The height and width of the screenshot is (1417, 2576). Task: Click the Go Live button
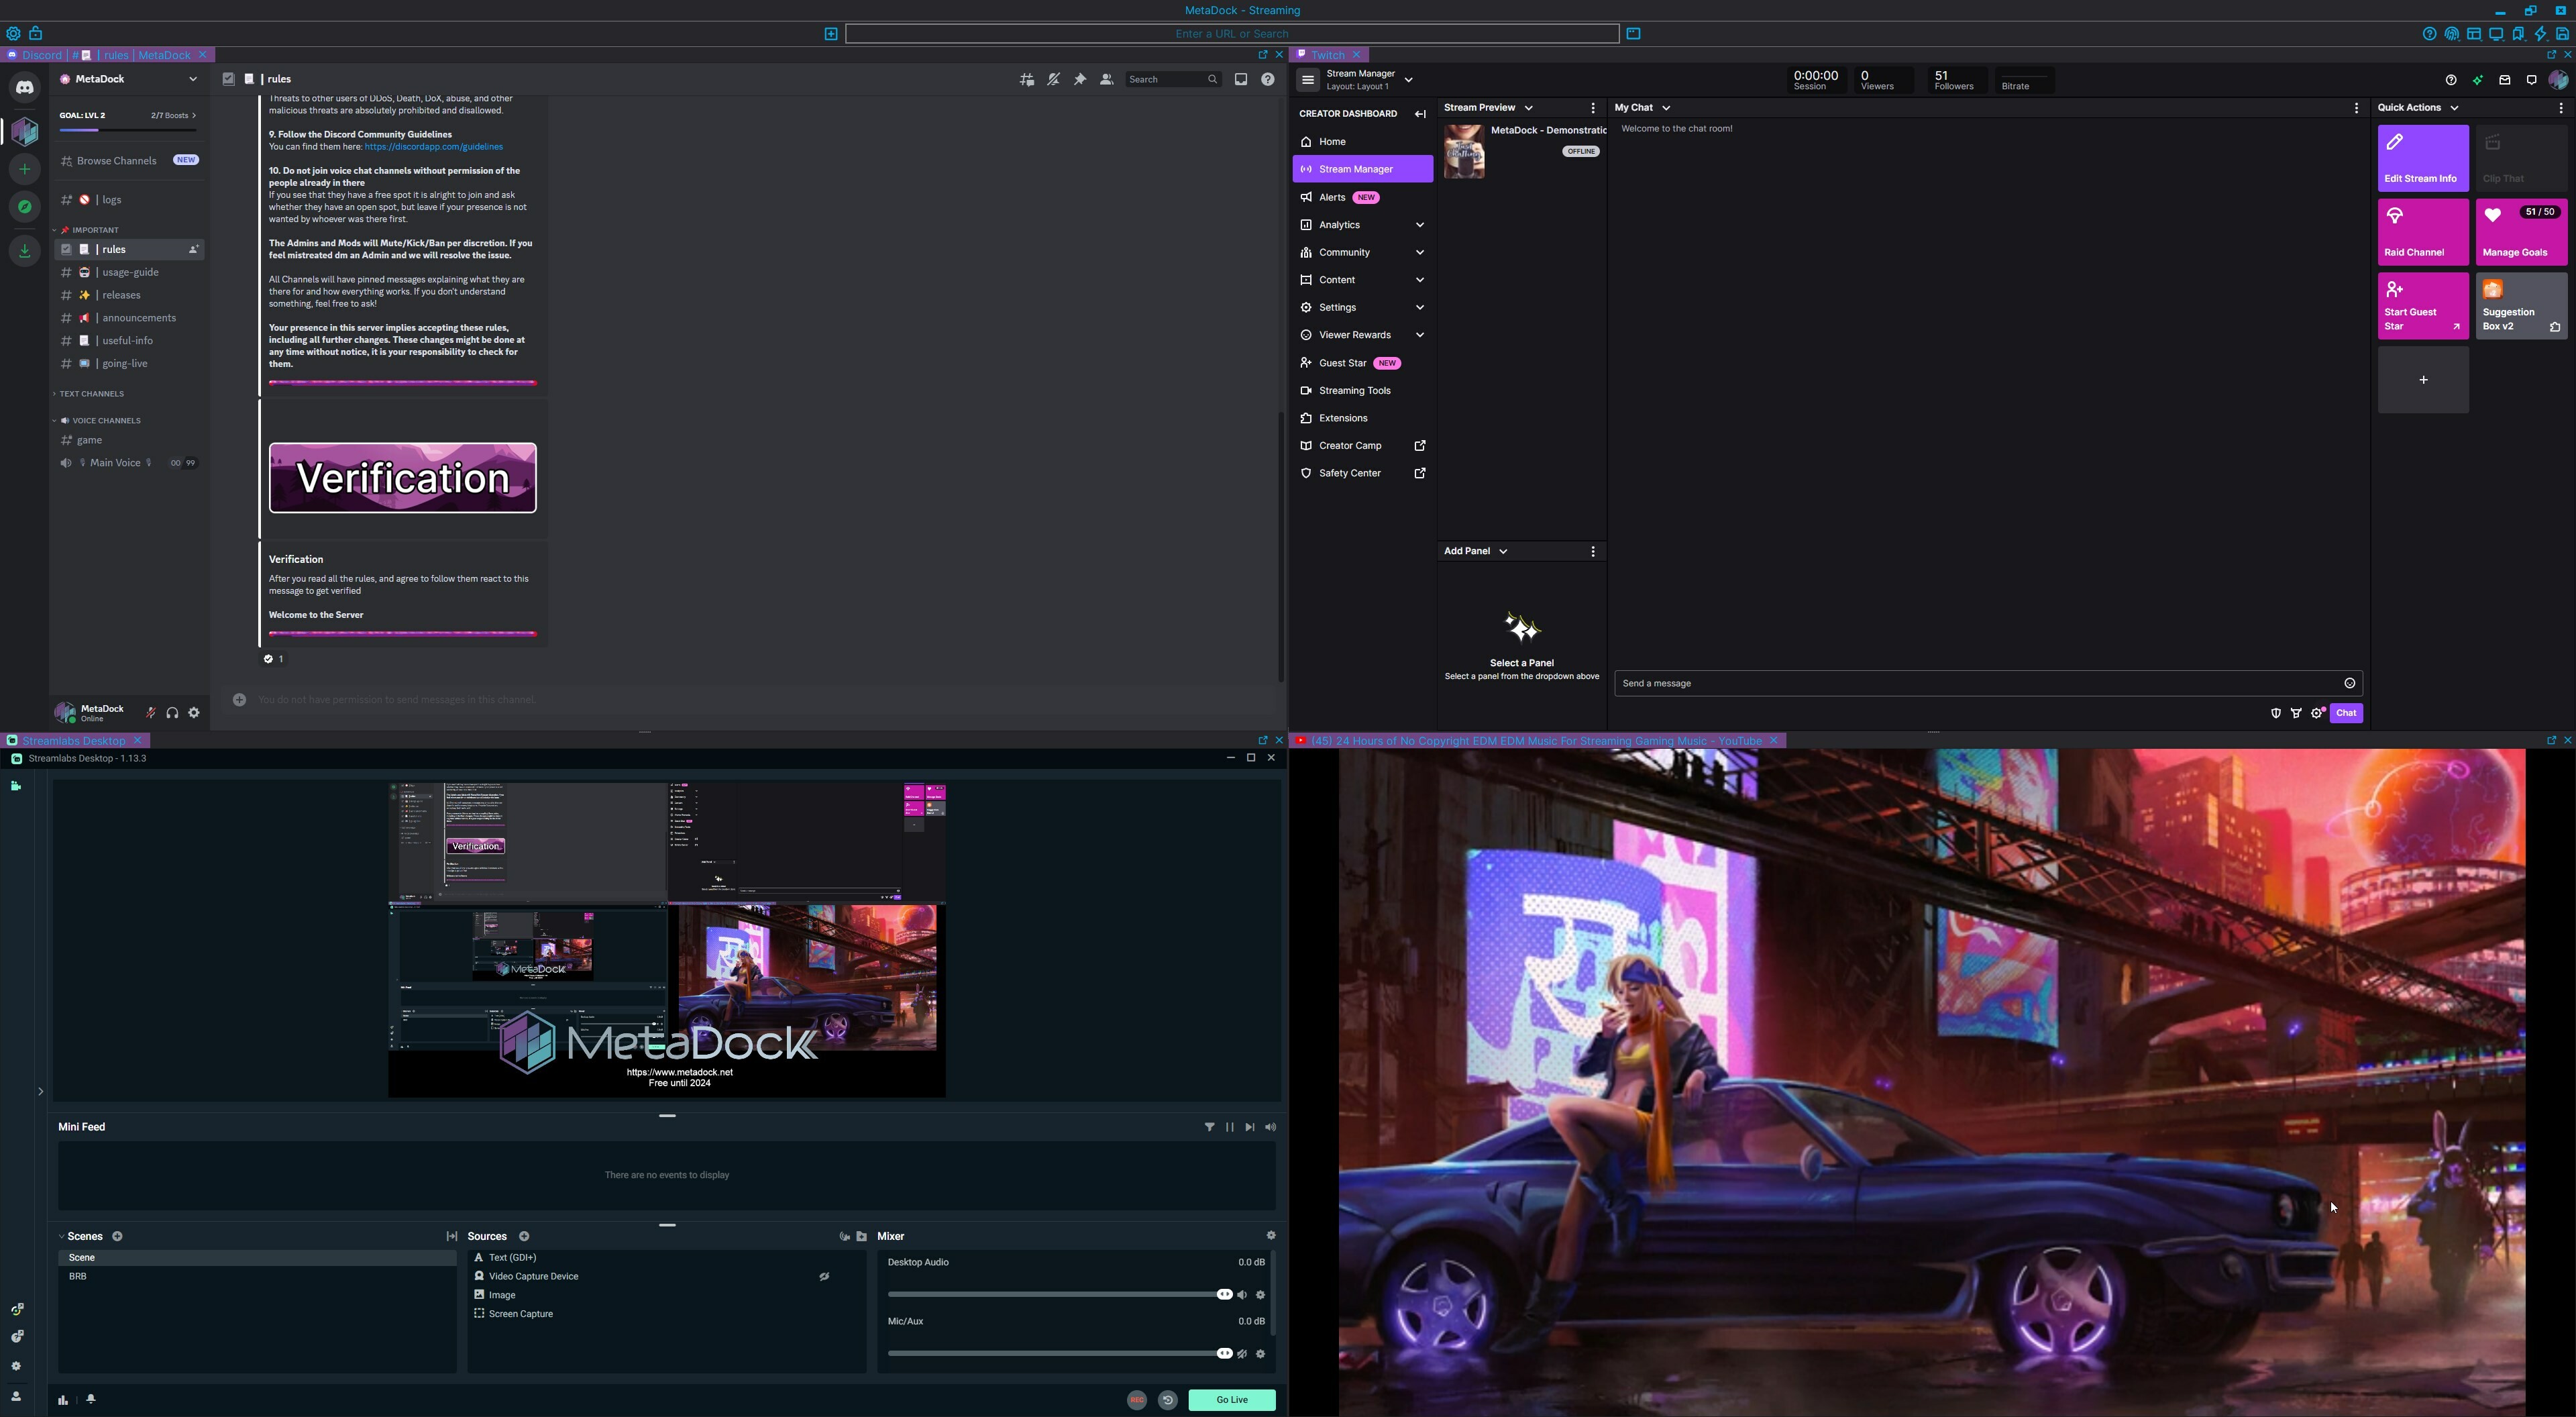pyautogui.click(x=1231, y=1400)
